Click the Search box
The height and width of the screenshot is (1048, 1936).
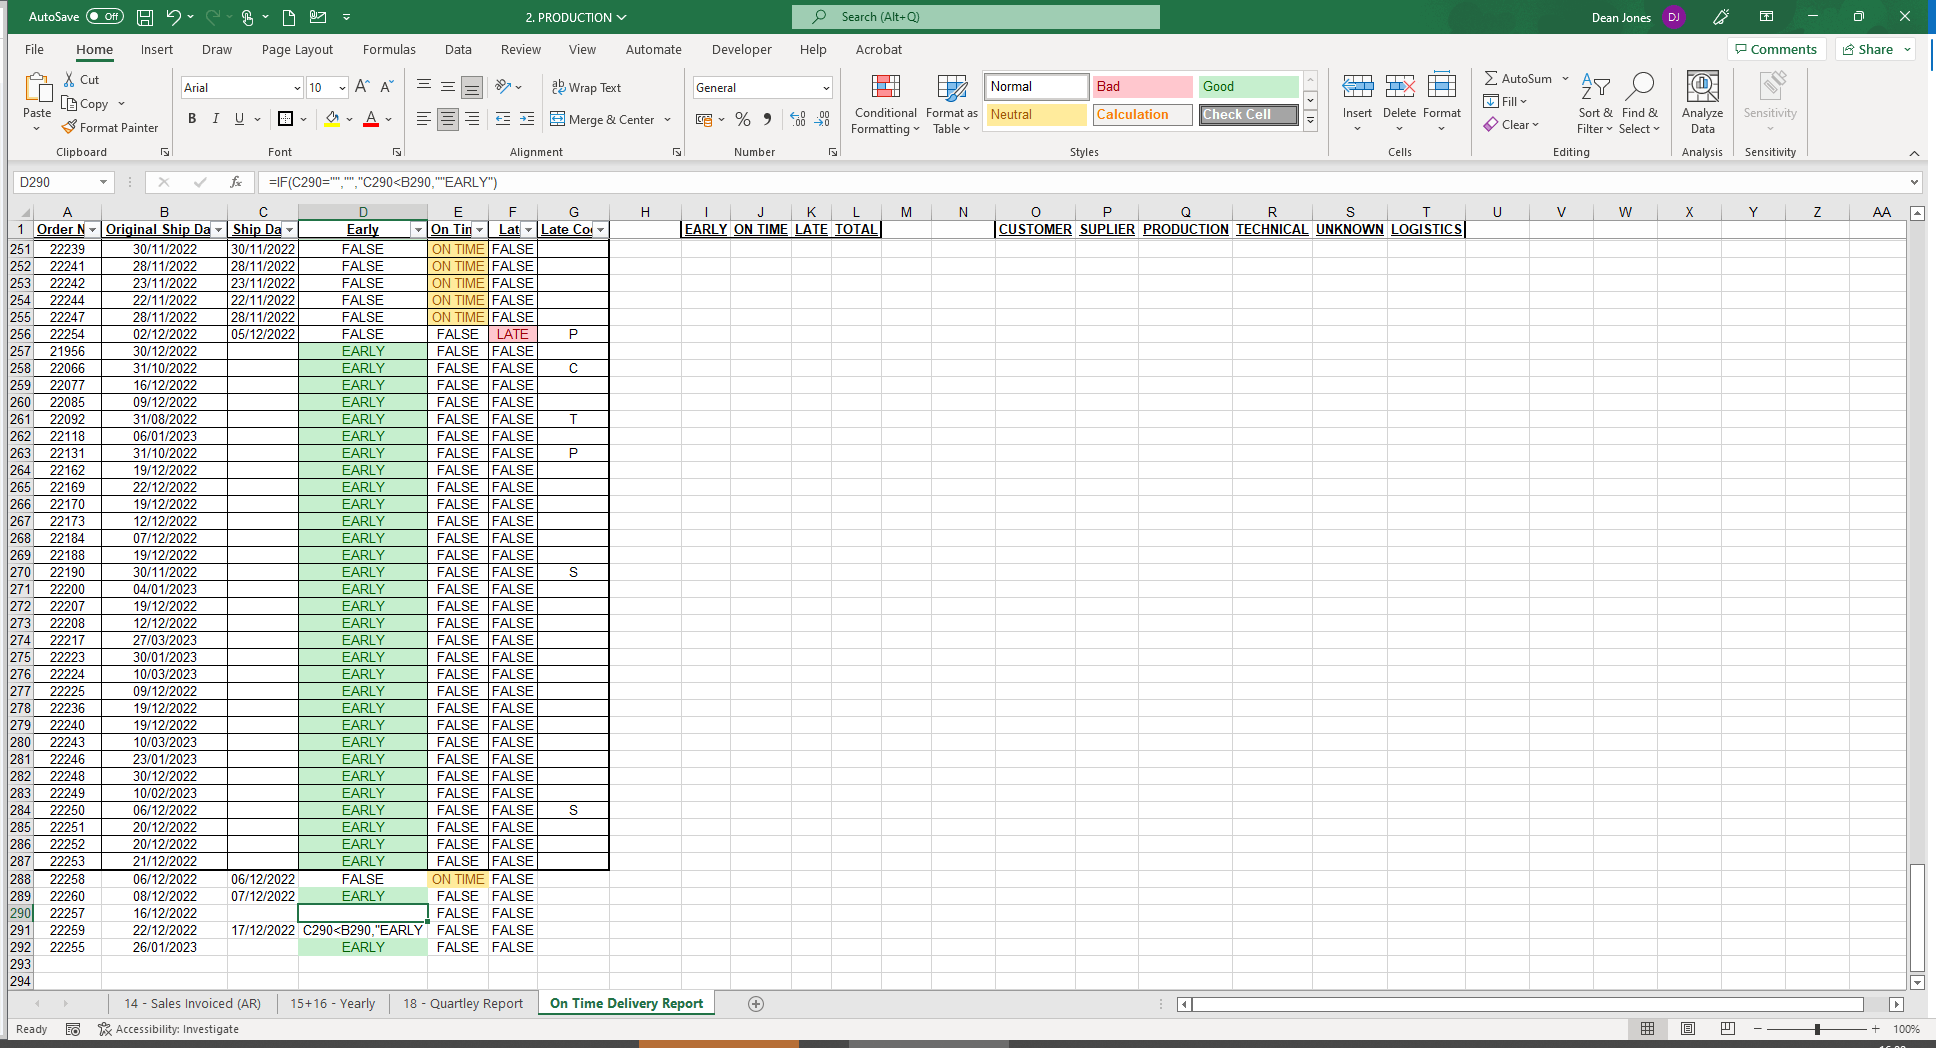976,17
